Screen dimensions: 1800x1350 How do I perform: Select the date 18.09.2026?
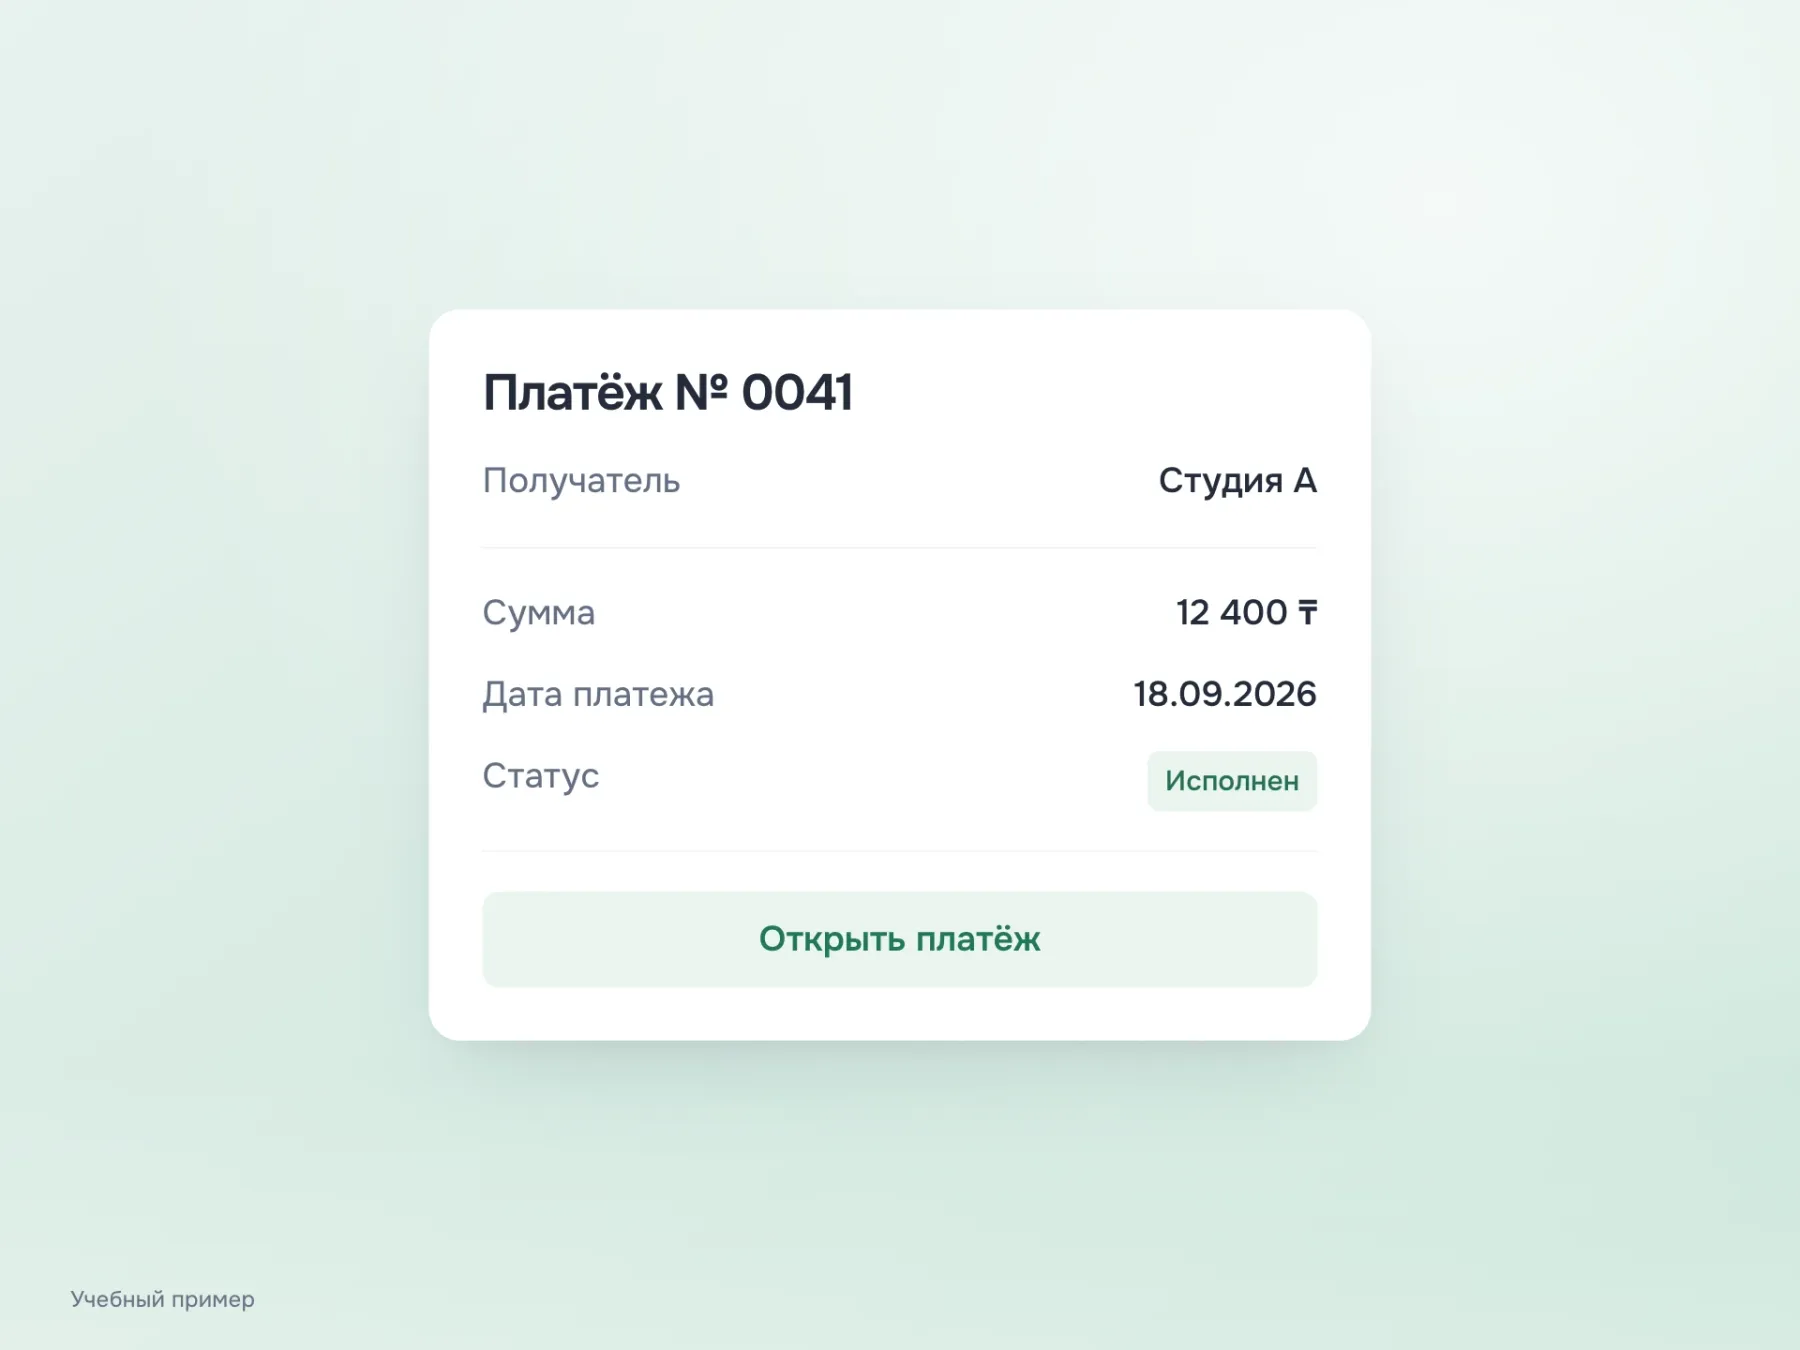[1225, 694]
